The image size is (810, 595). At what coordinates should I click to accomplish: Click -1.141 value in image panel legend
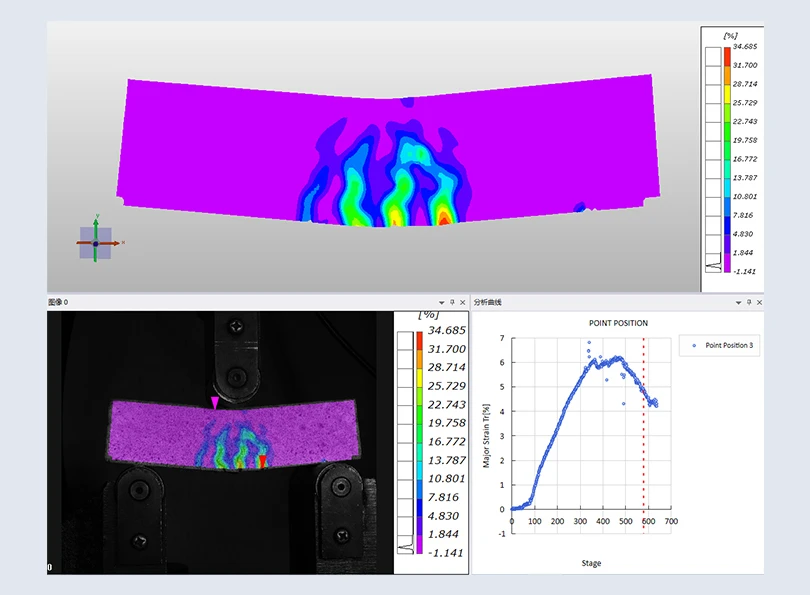(x=446, y=553)
